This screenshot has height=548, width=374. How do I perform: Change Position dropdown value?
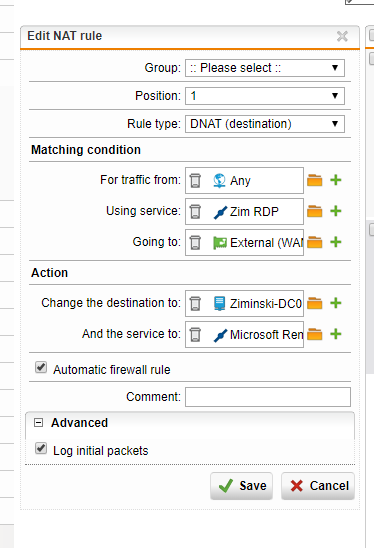pos(265,96)
